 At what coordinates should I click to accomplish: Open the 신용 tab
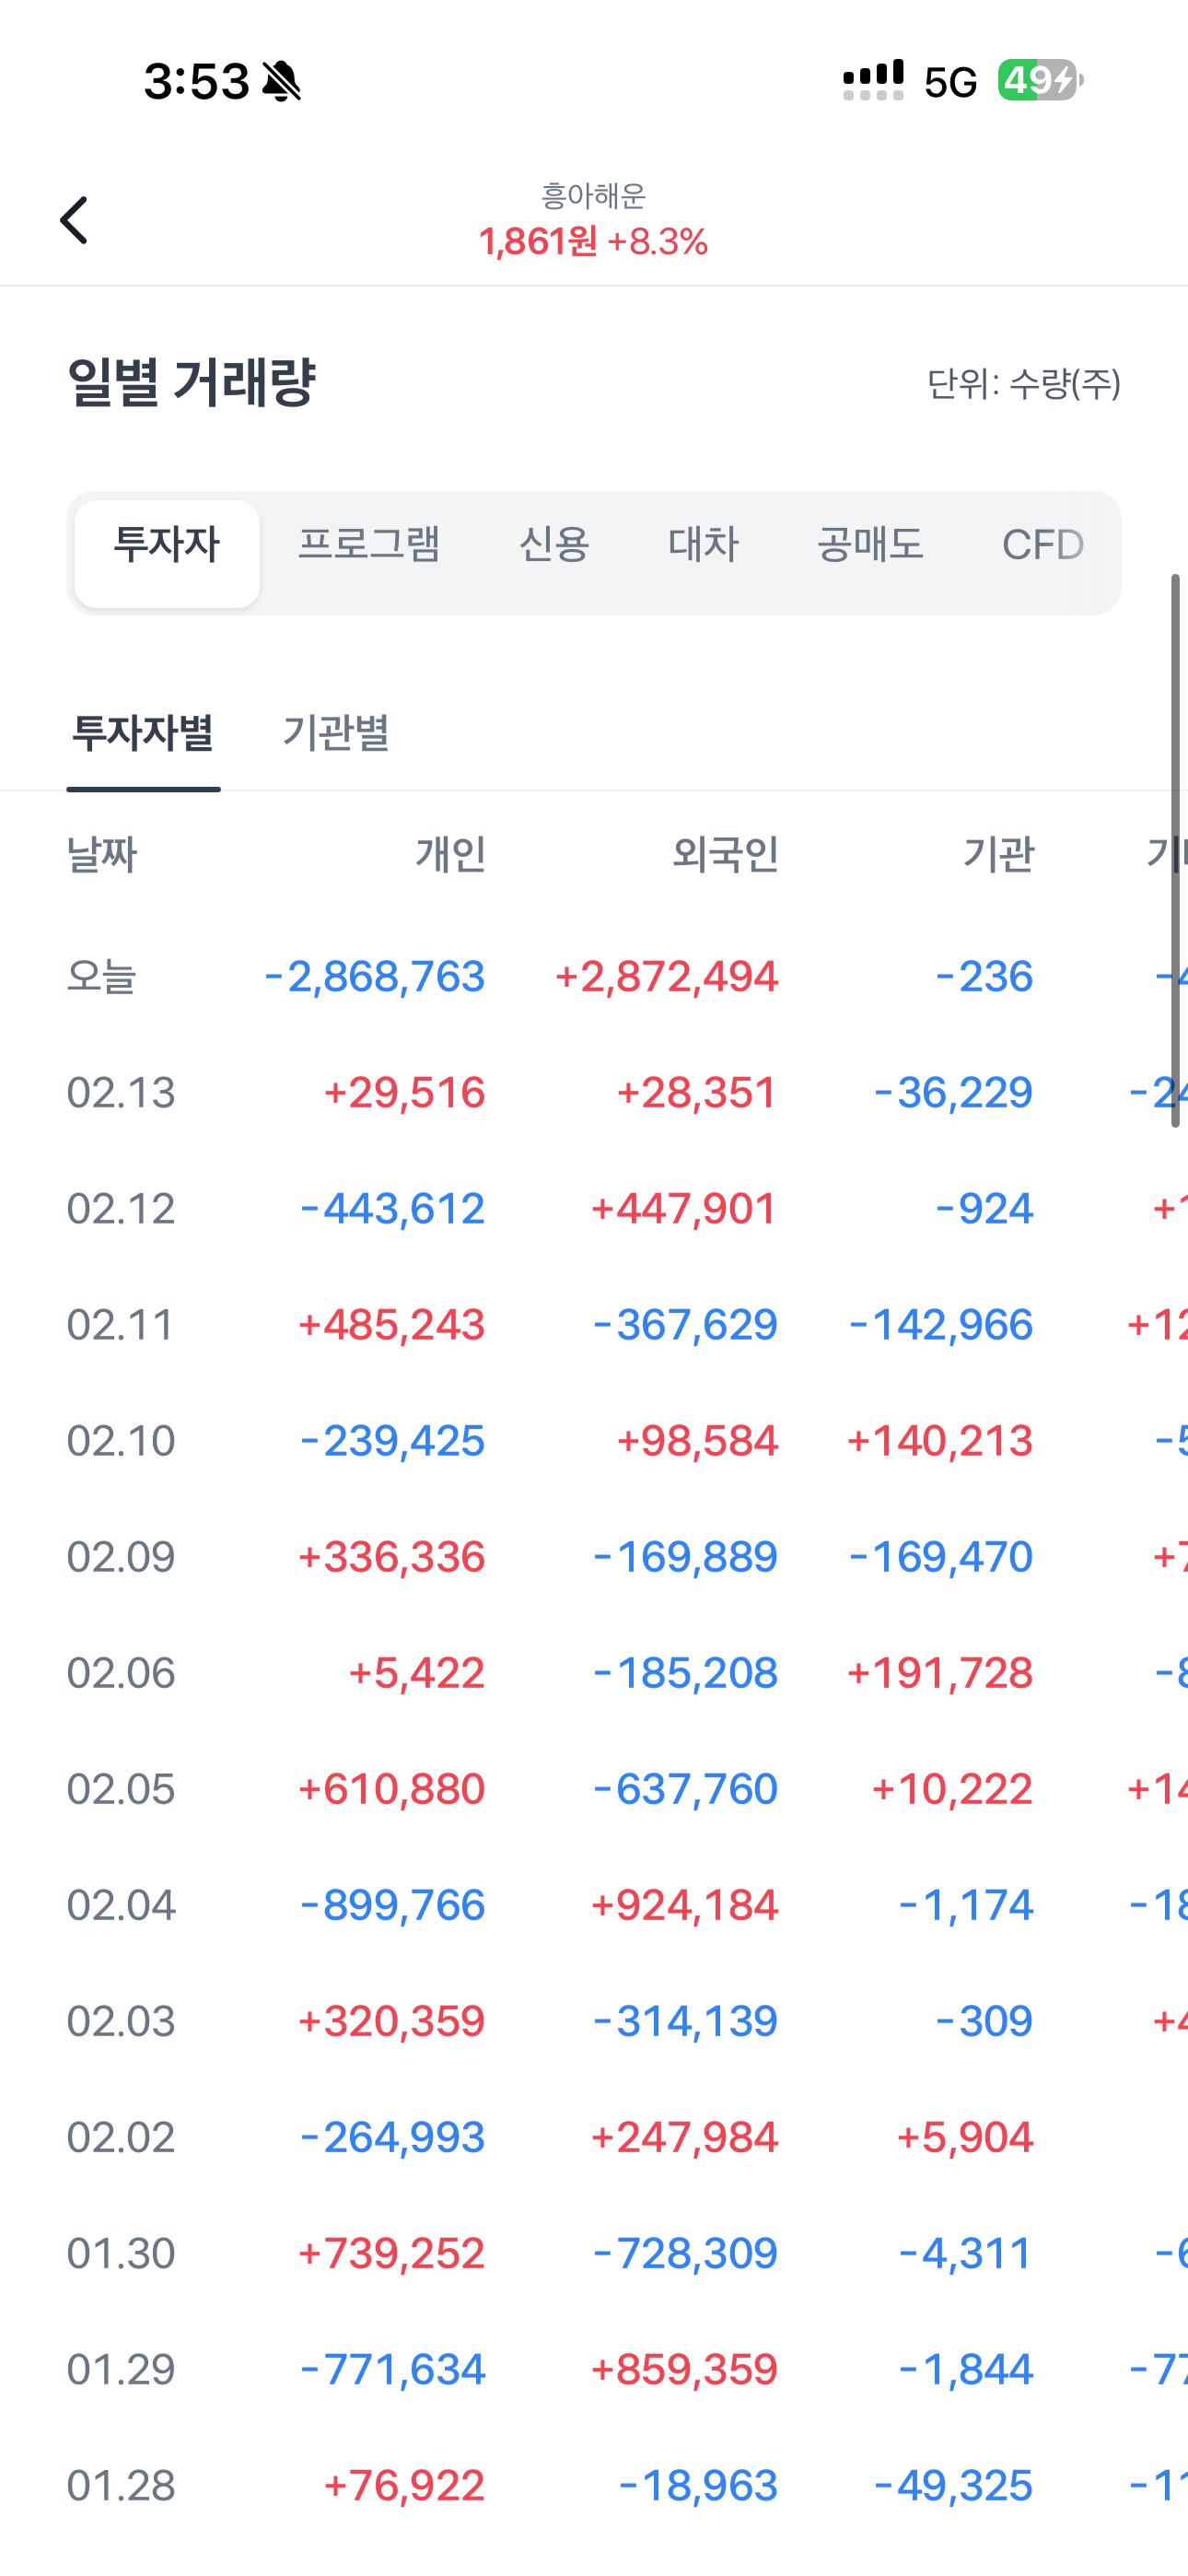pyautogui.click(x=554, y=546)
